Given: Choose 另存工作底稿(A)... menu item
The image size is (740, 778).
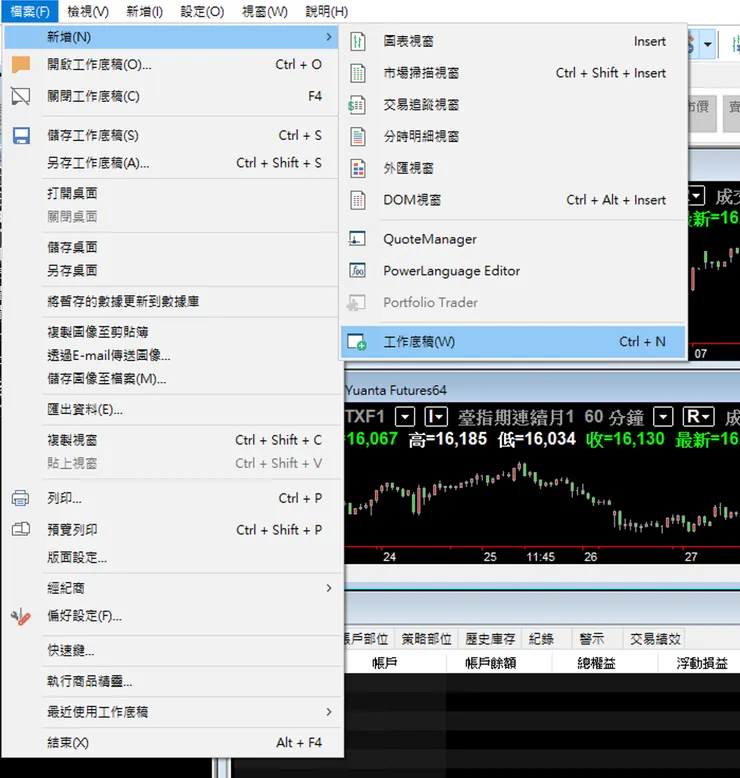Looking at the screenshot, I should coord(172,163).
